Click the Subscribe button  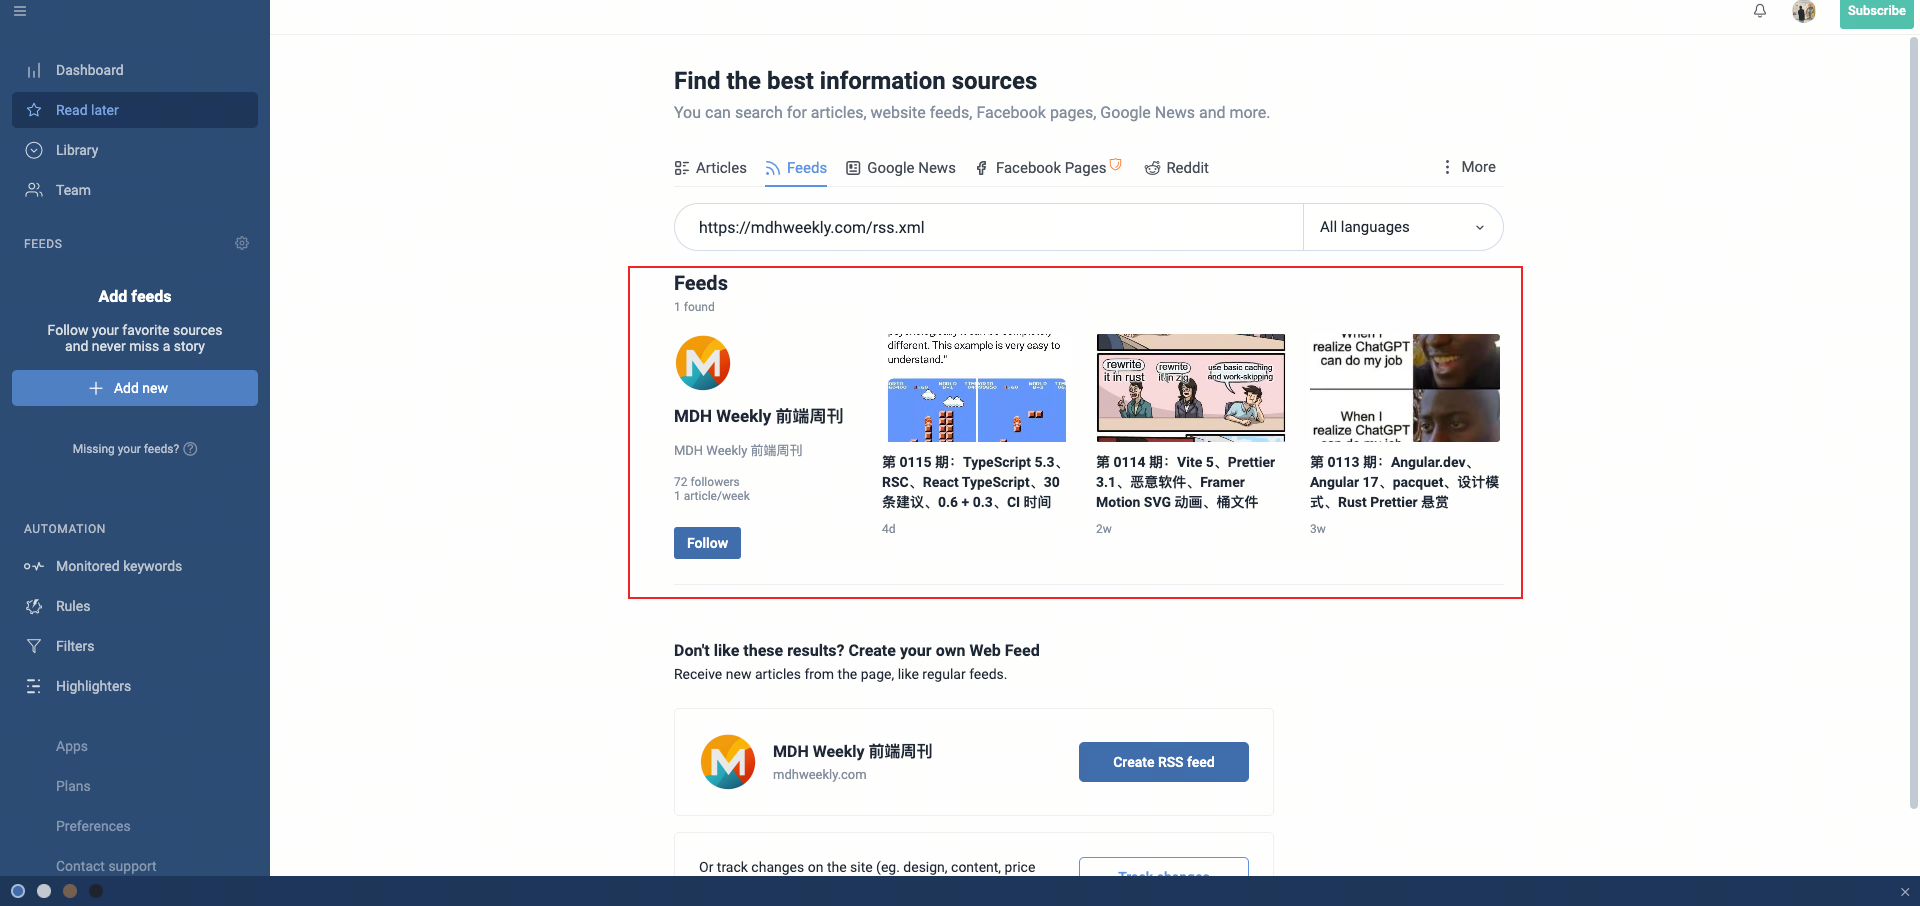[1876, 12]
